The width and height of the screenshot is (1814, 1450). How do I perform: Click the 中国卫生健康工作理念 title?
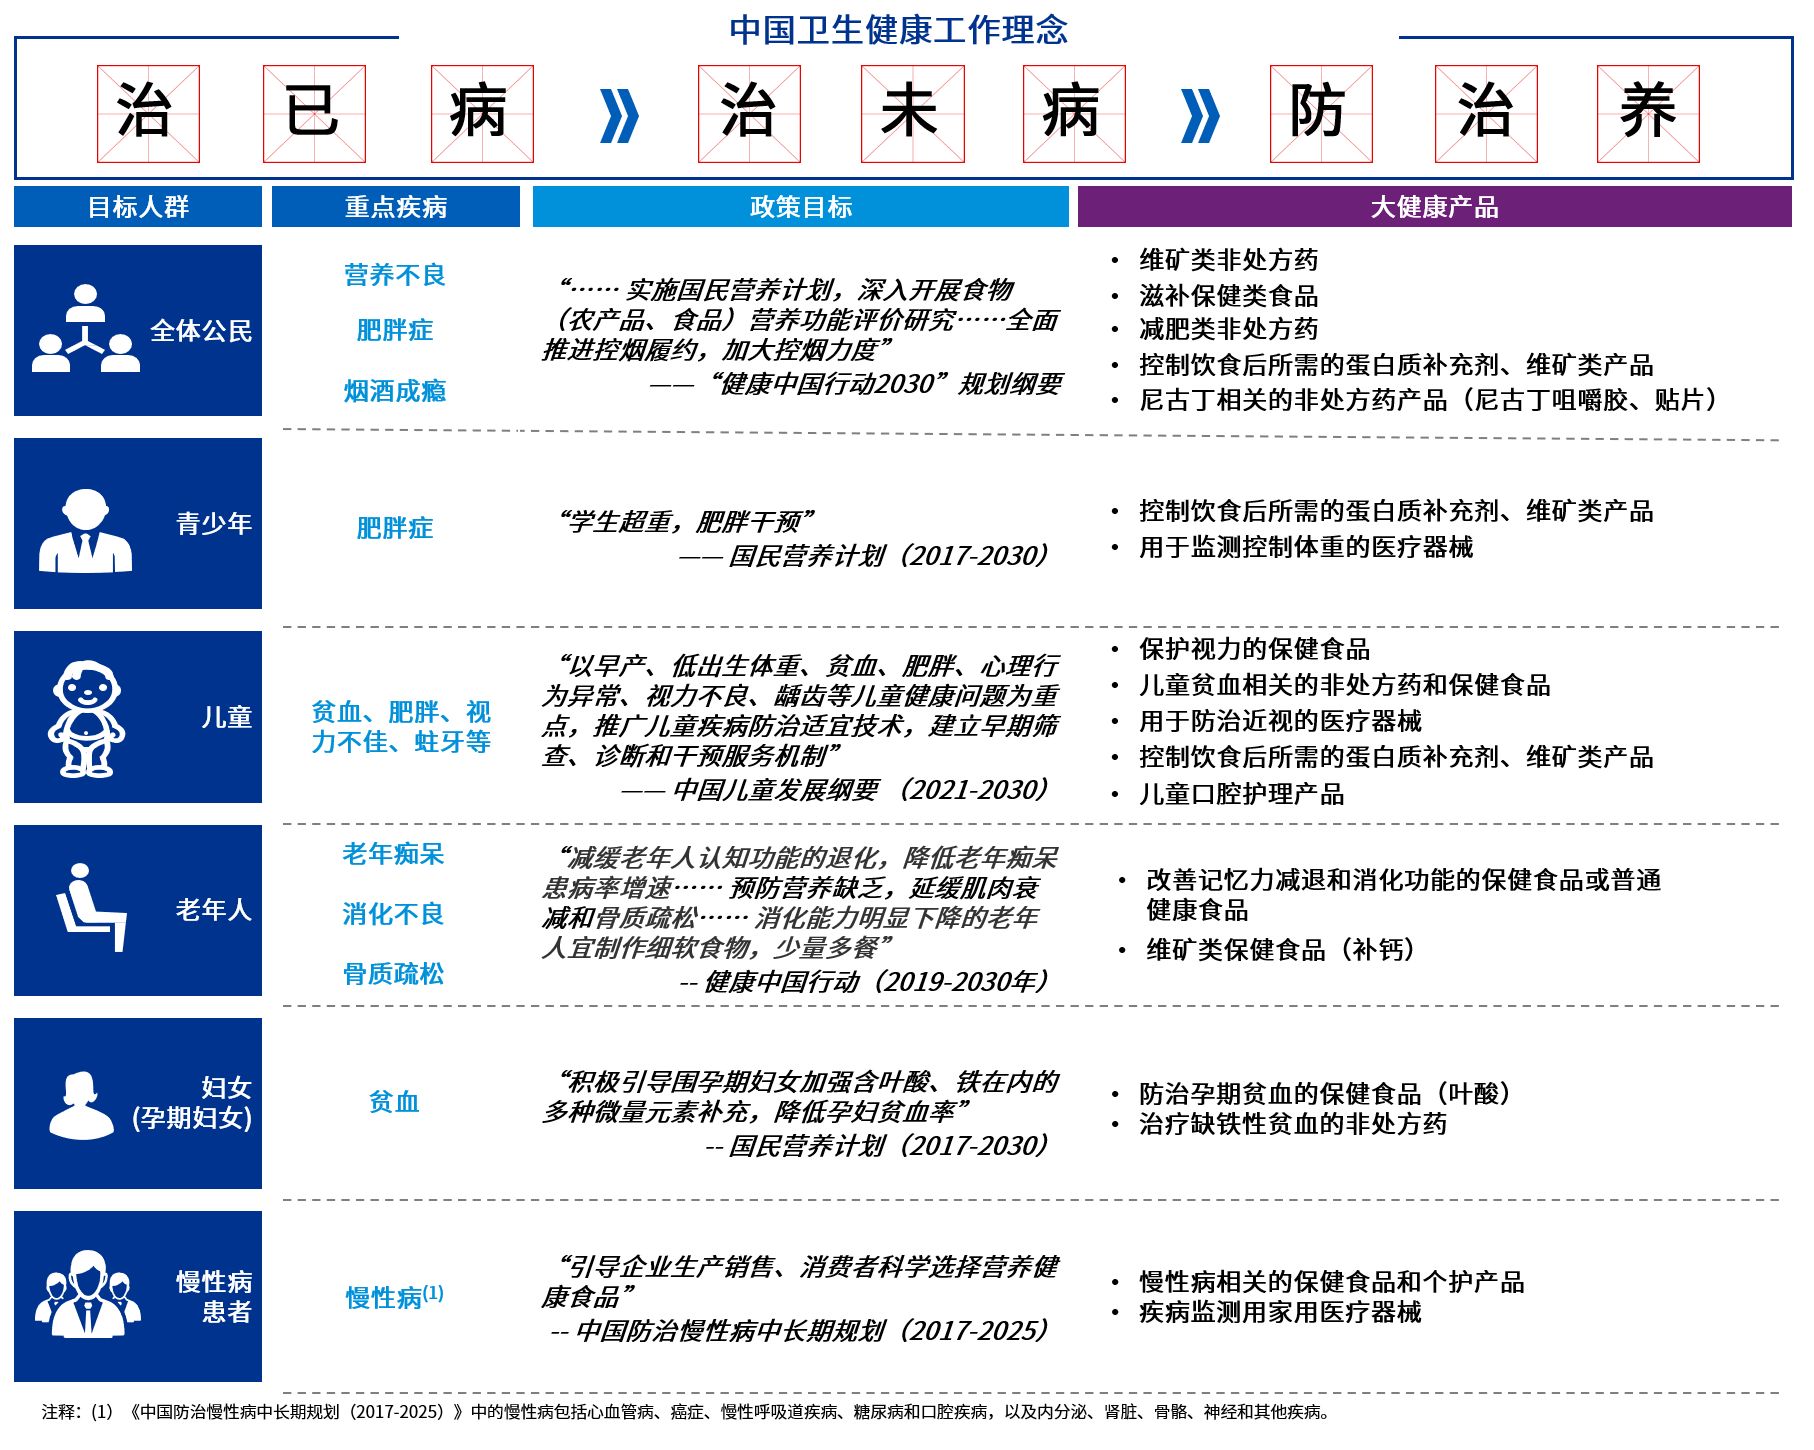(x=898, y=30)
